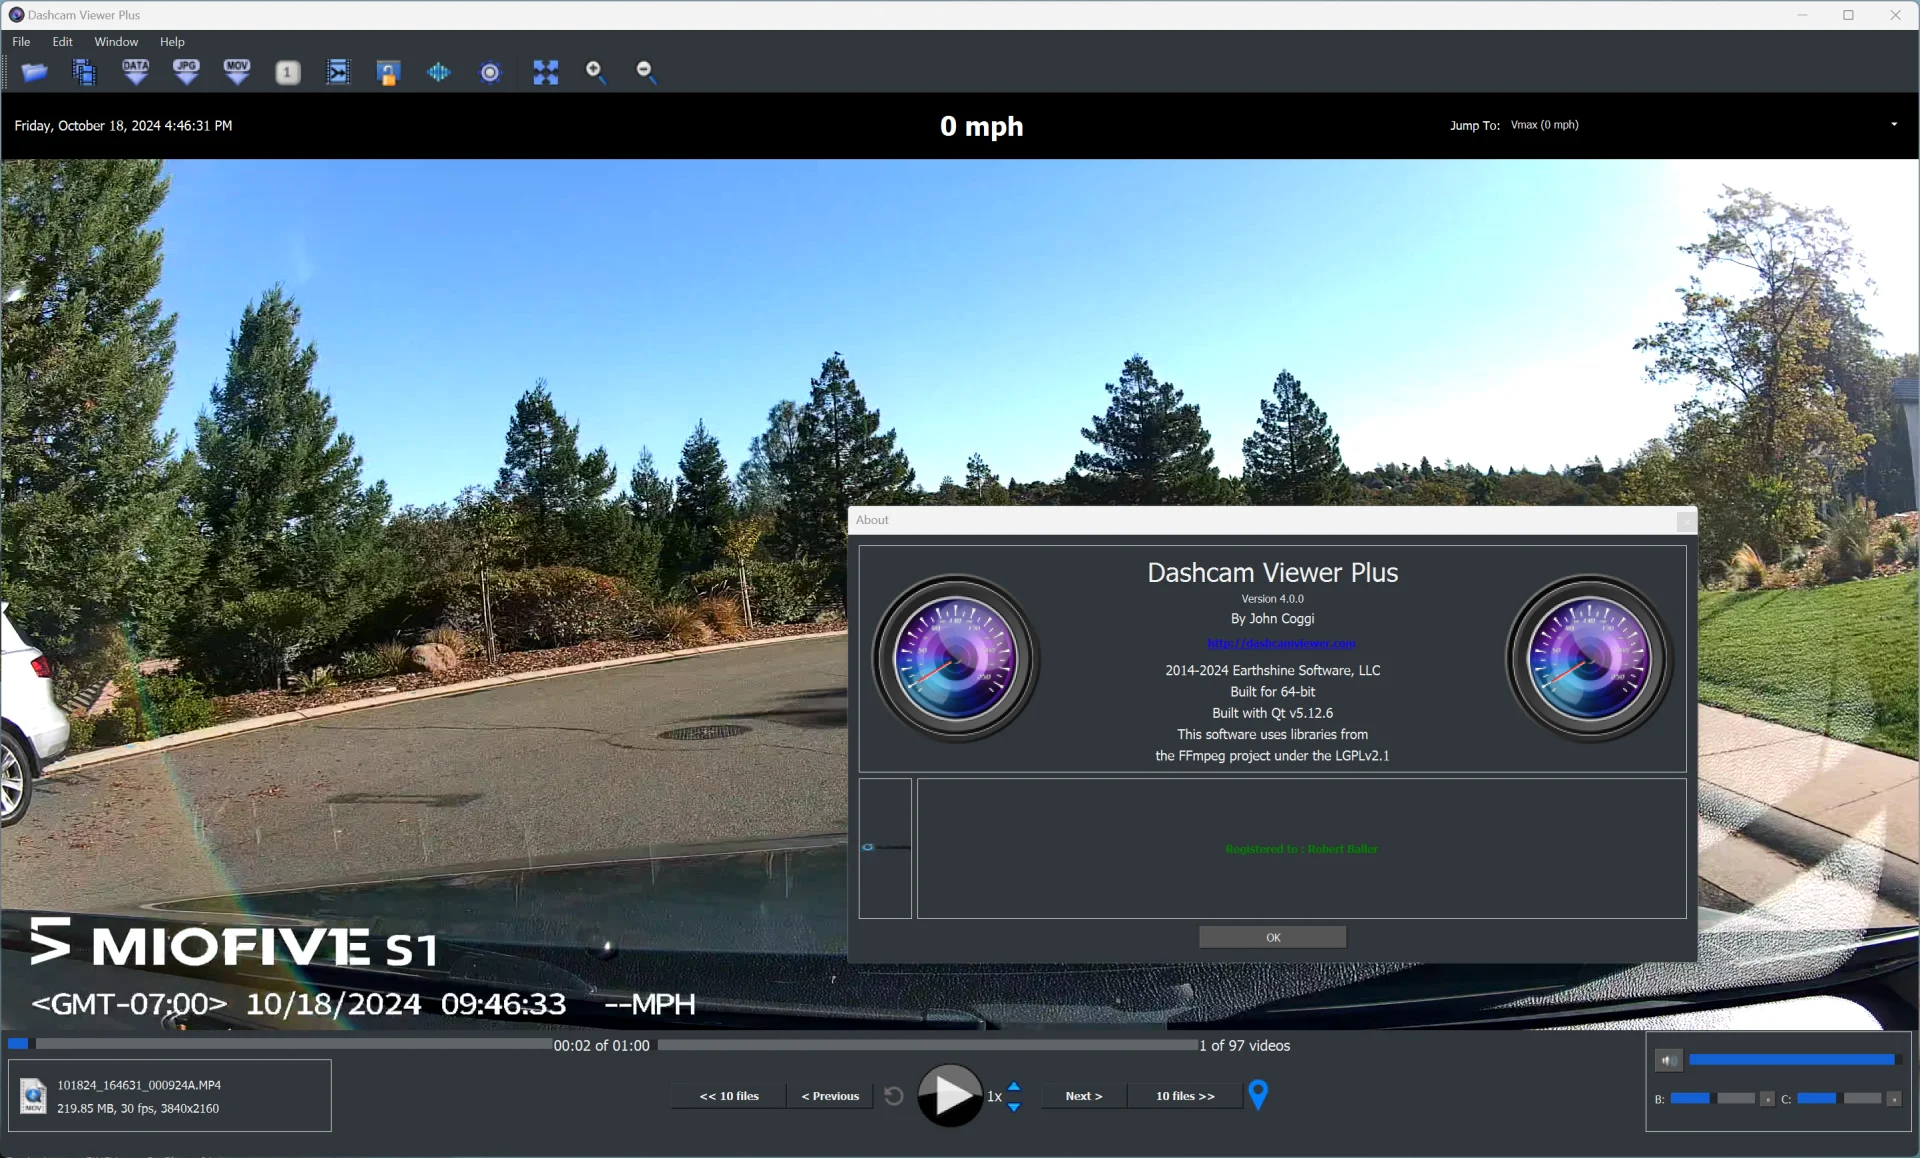Click the '0 mph' speed readout

click(981, 126)
